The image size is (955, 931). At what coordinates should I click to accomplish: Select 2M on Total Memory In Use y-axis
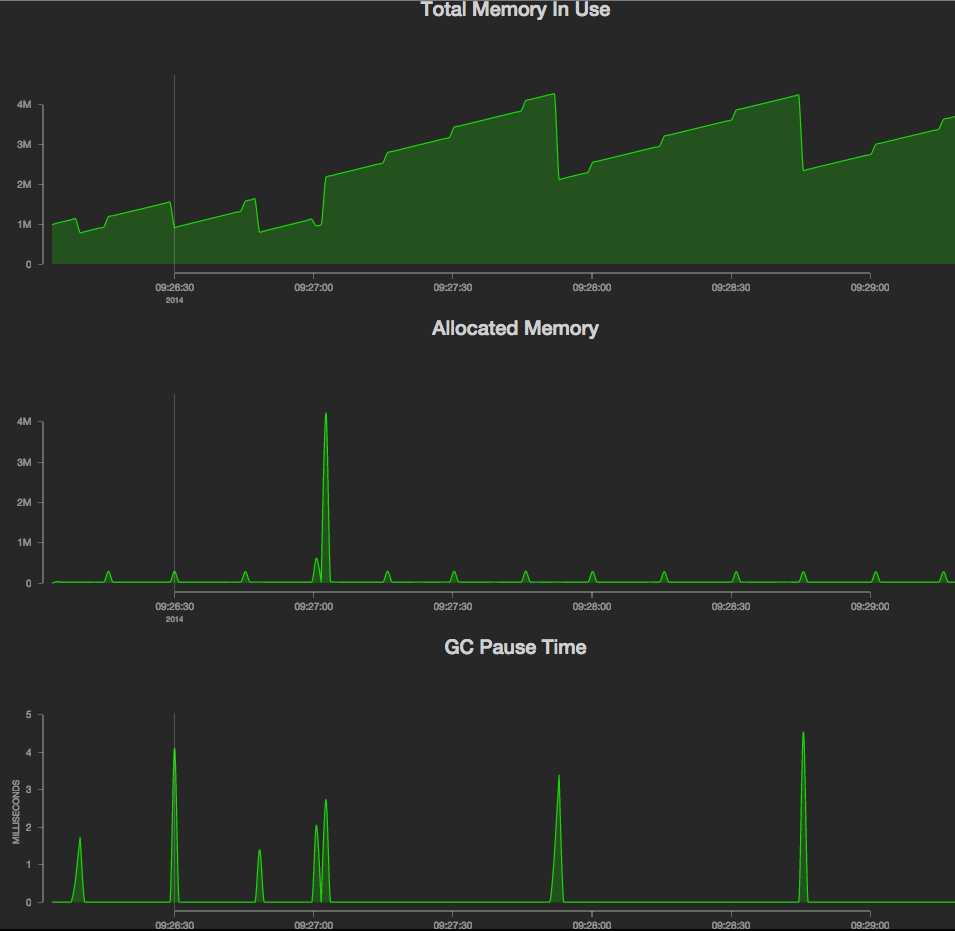(24, 184)
